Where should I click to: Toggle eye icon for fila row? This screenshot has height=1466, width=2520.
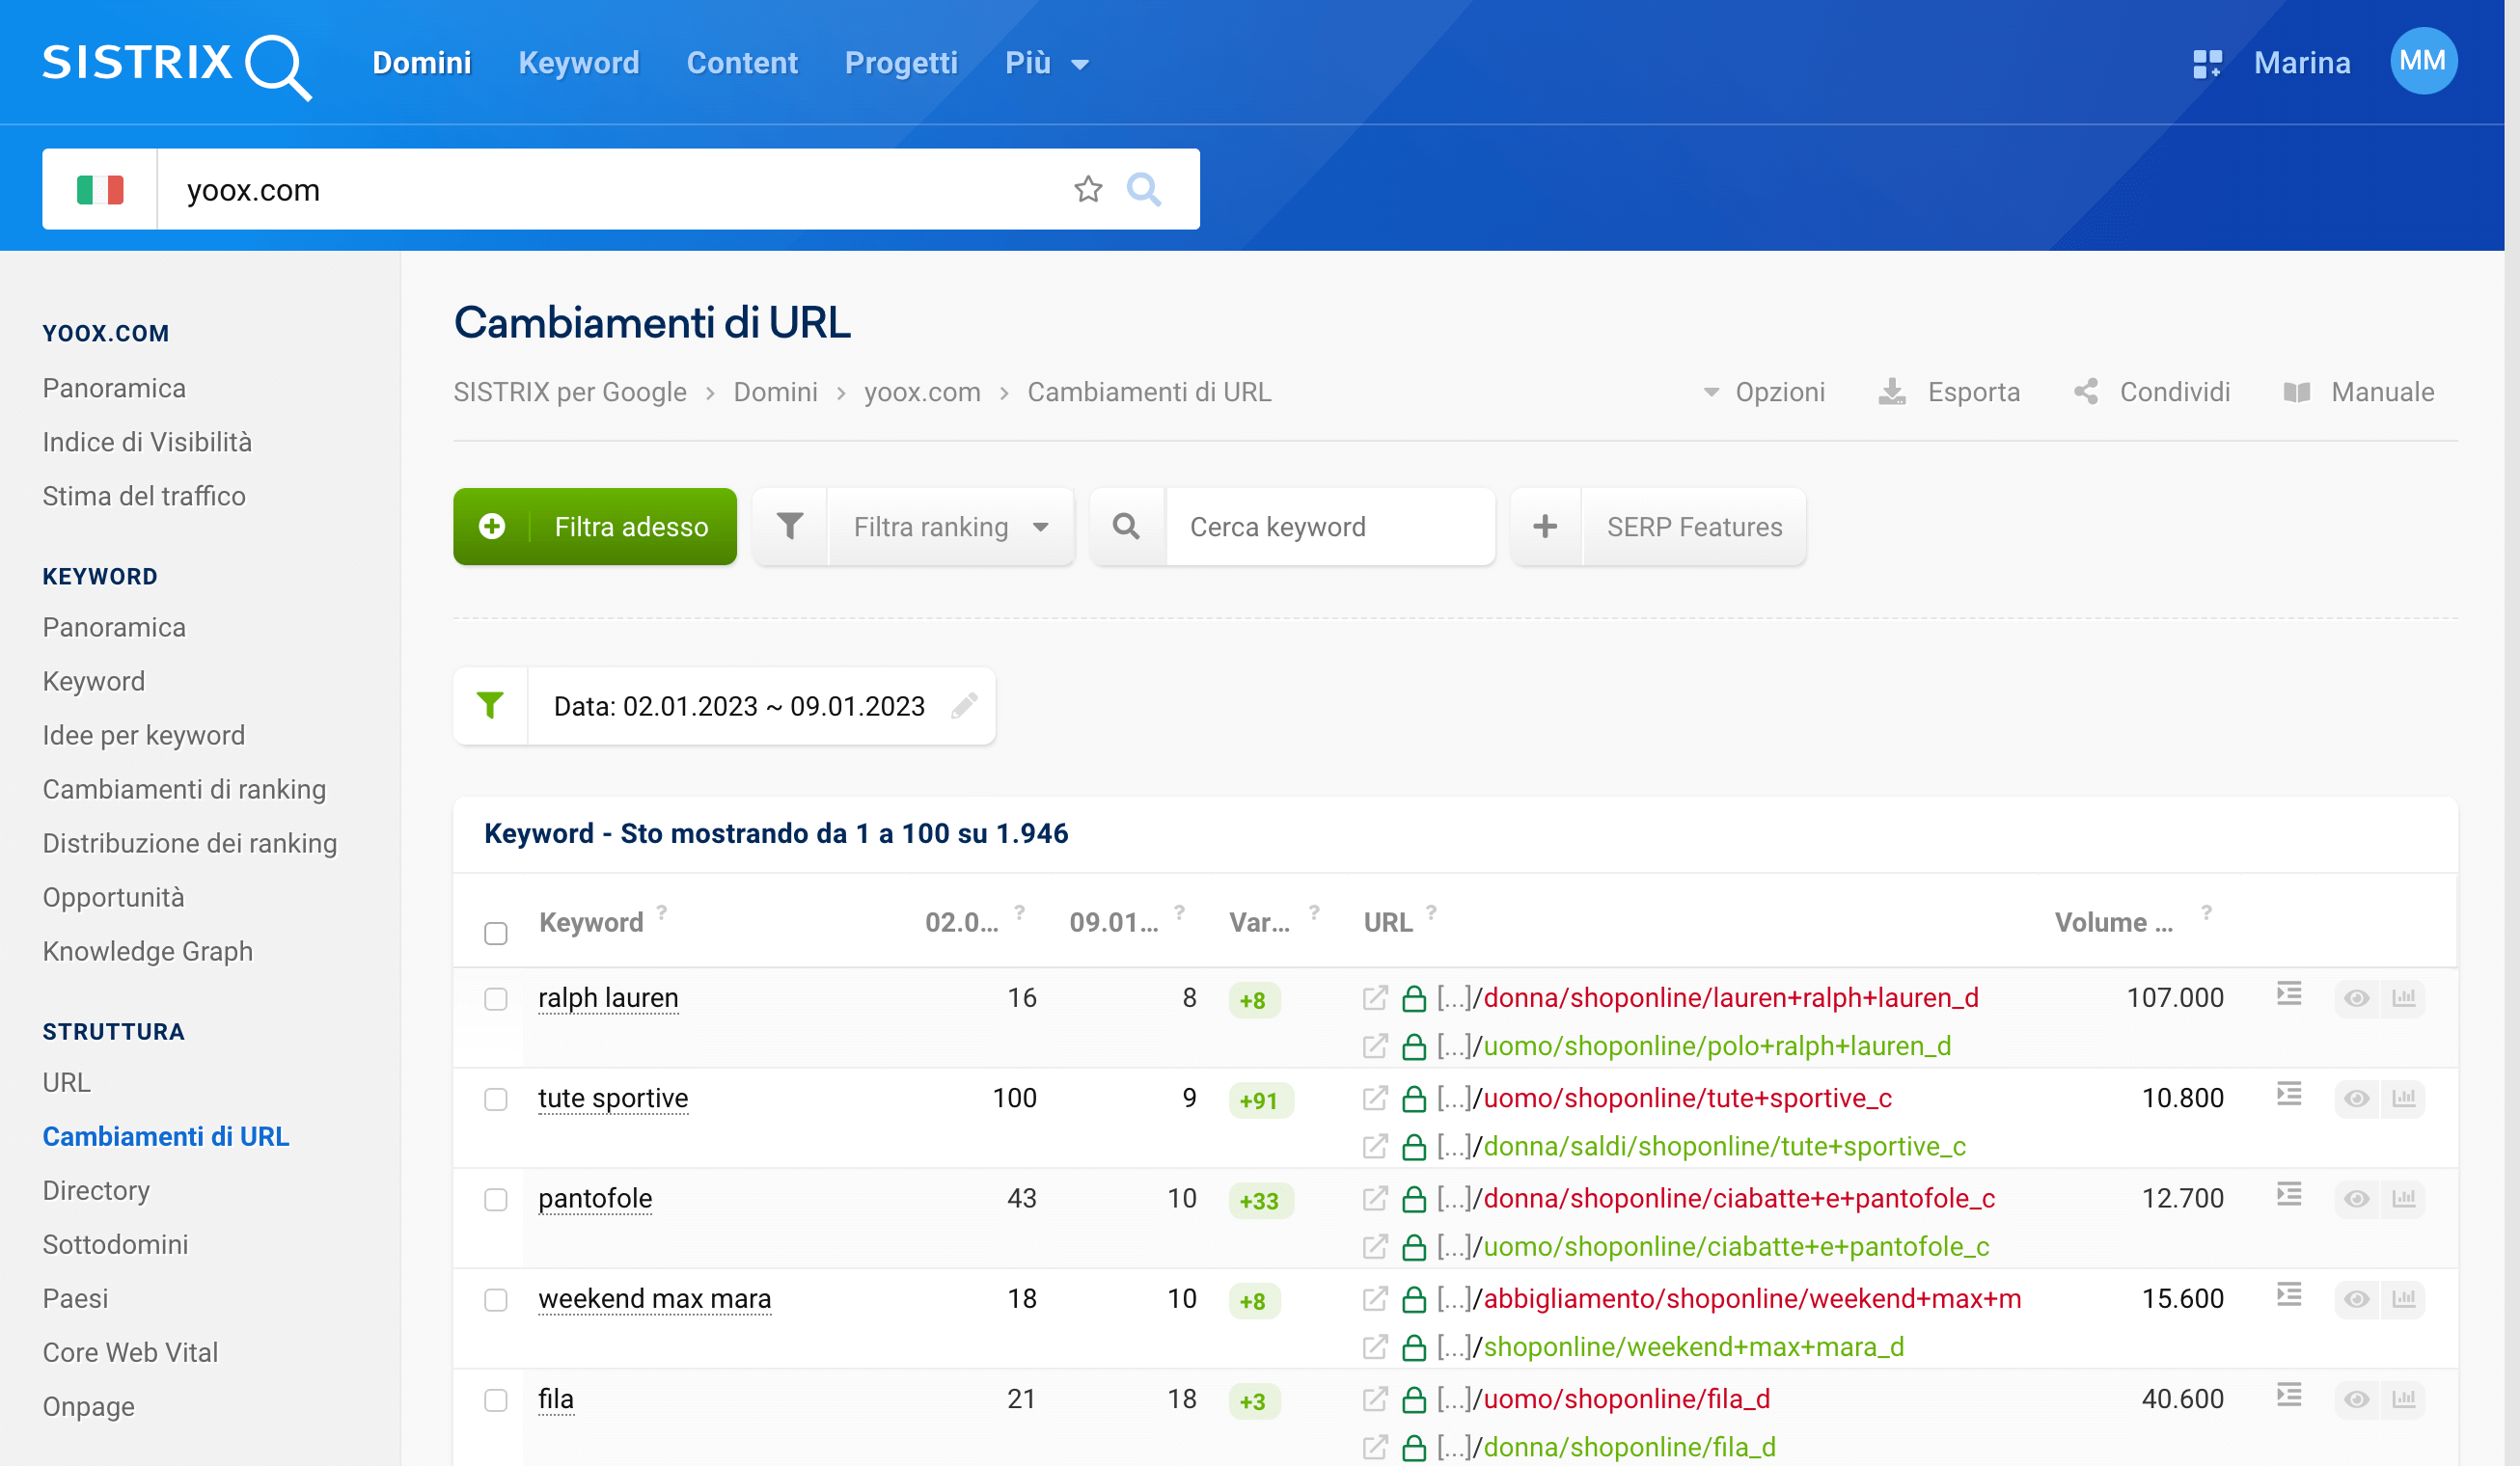tap(2355, 1399)
